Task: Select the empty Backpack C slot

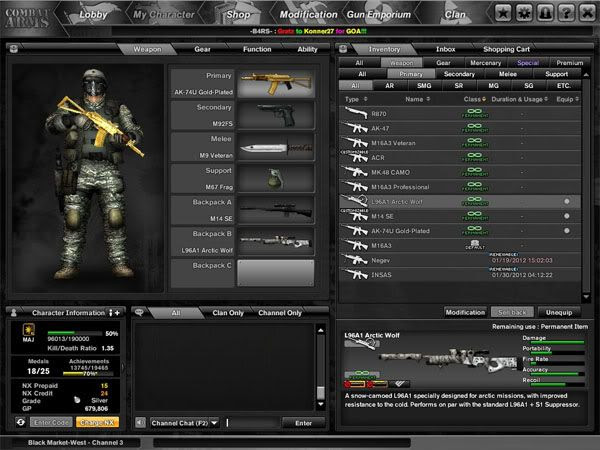Action: (x=276, y=273)
